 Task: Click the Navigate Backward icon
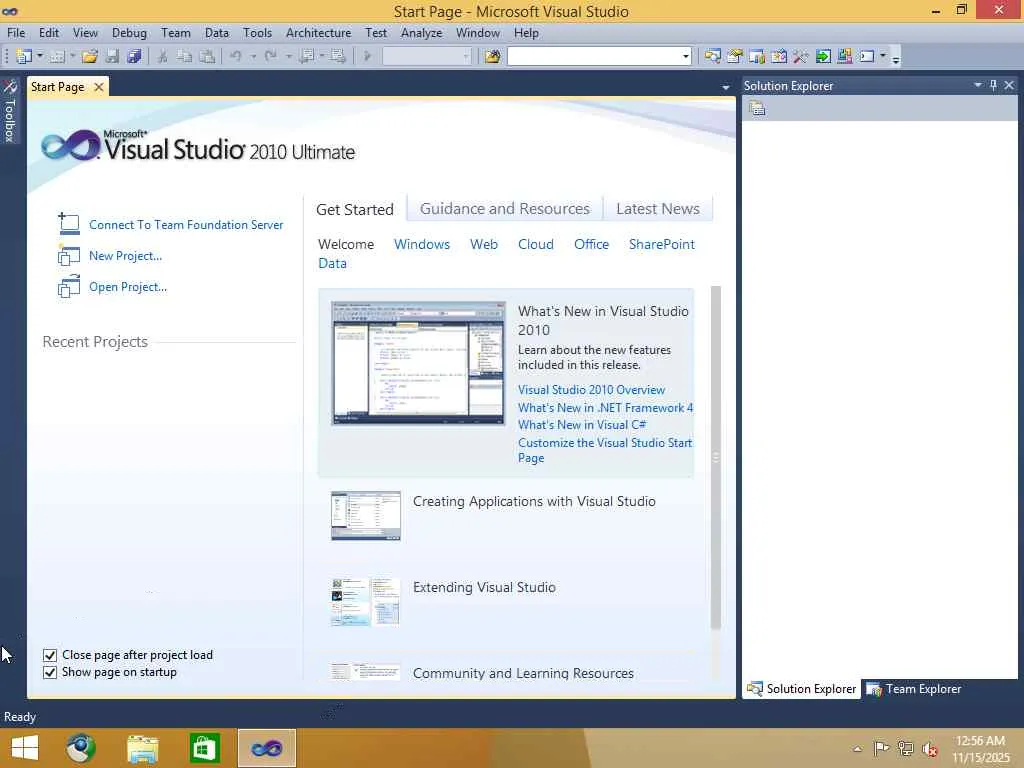(x=306, y=56)
